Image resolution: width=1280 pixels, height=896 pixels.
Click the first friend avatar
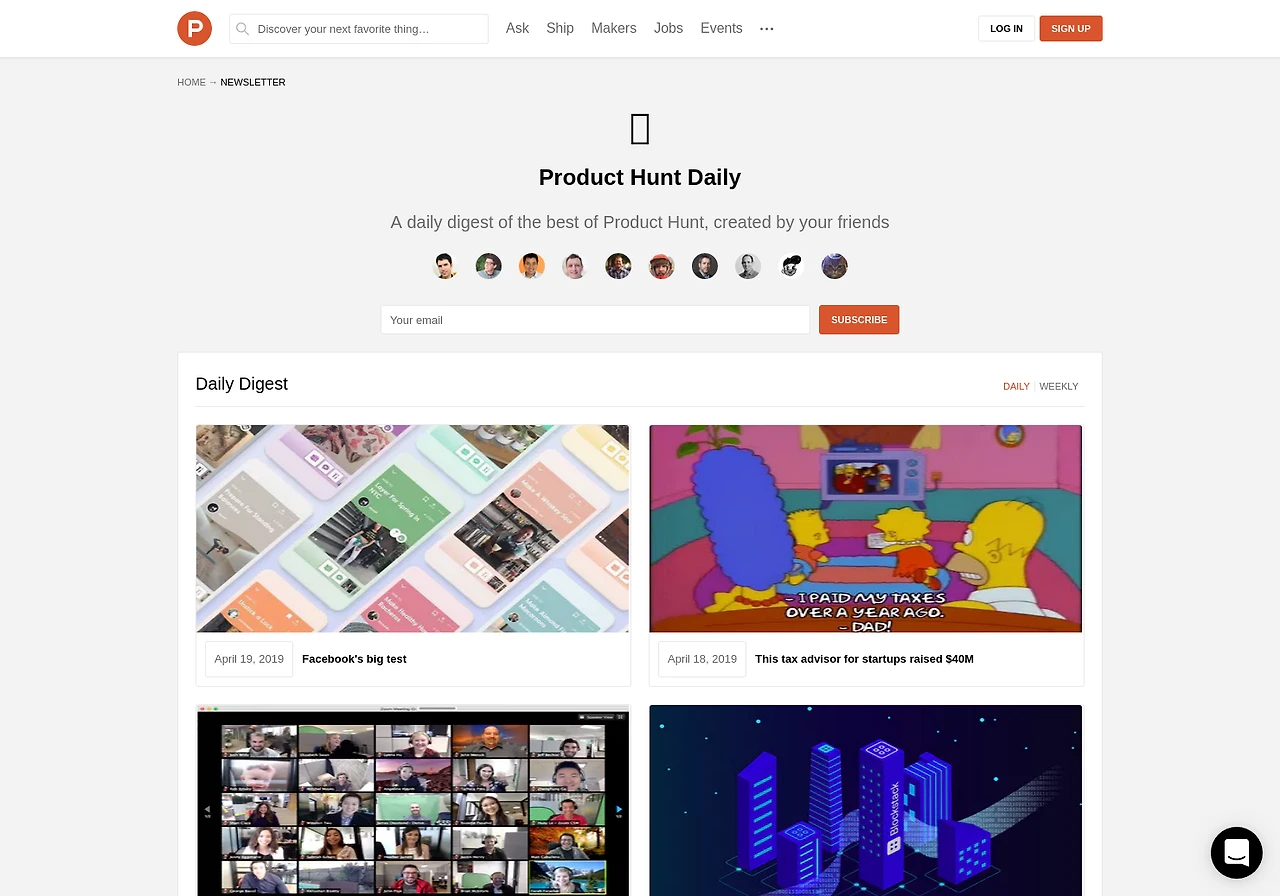445,266
